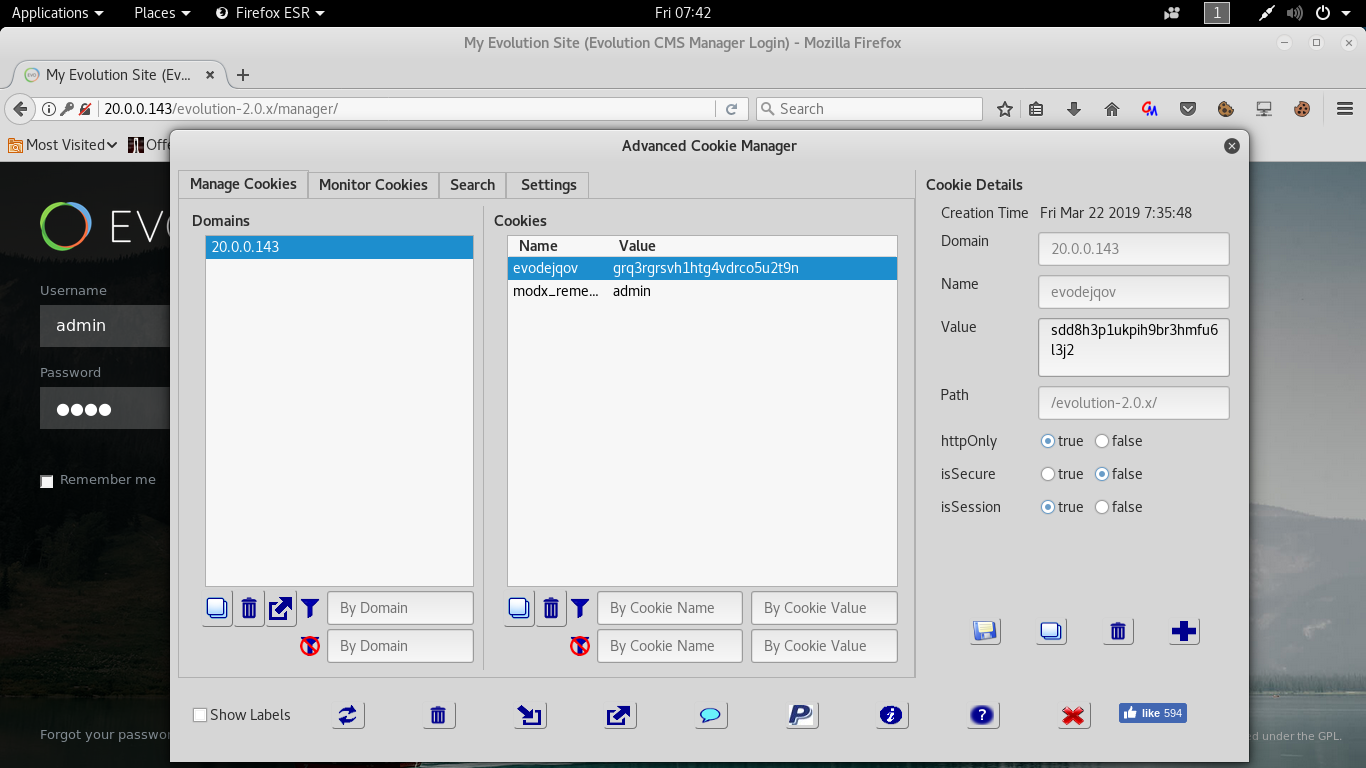
Task: Click the home icon in Firefox toolbar
Action: click(x=1112, y=109)
